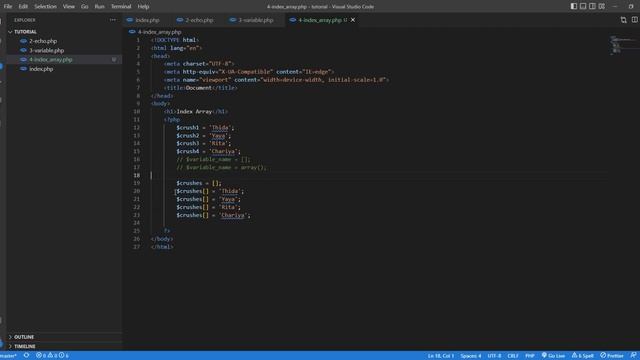640x360 pixels.
Task: Change encoding via UTF-8 status item
Action: (x=494, y=356)
